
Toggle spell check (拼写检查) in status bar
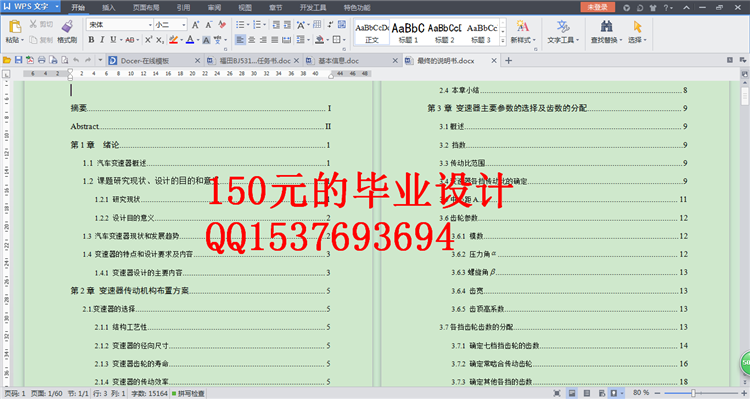188,393
